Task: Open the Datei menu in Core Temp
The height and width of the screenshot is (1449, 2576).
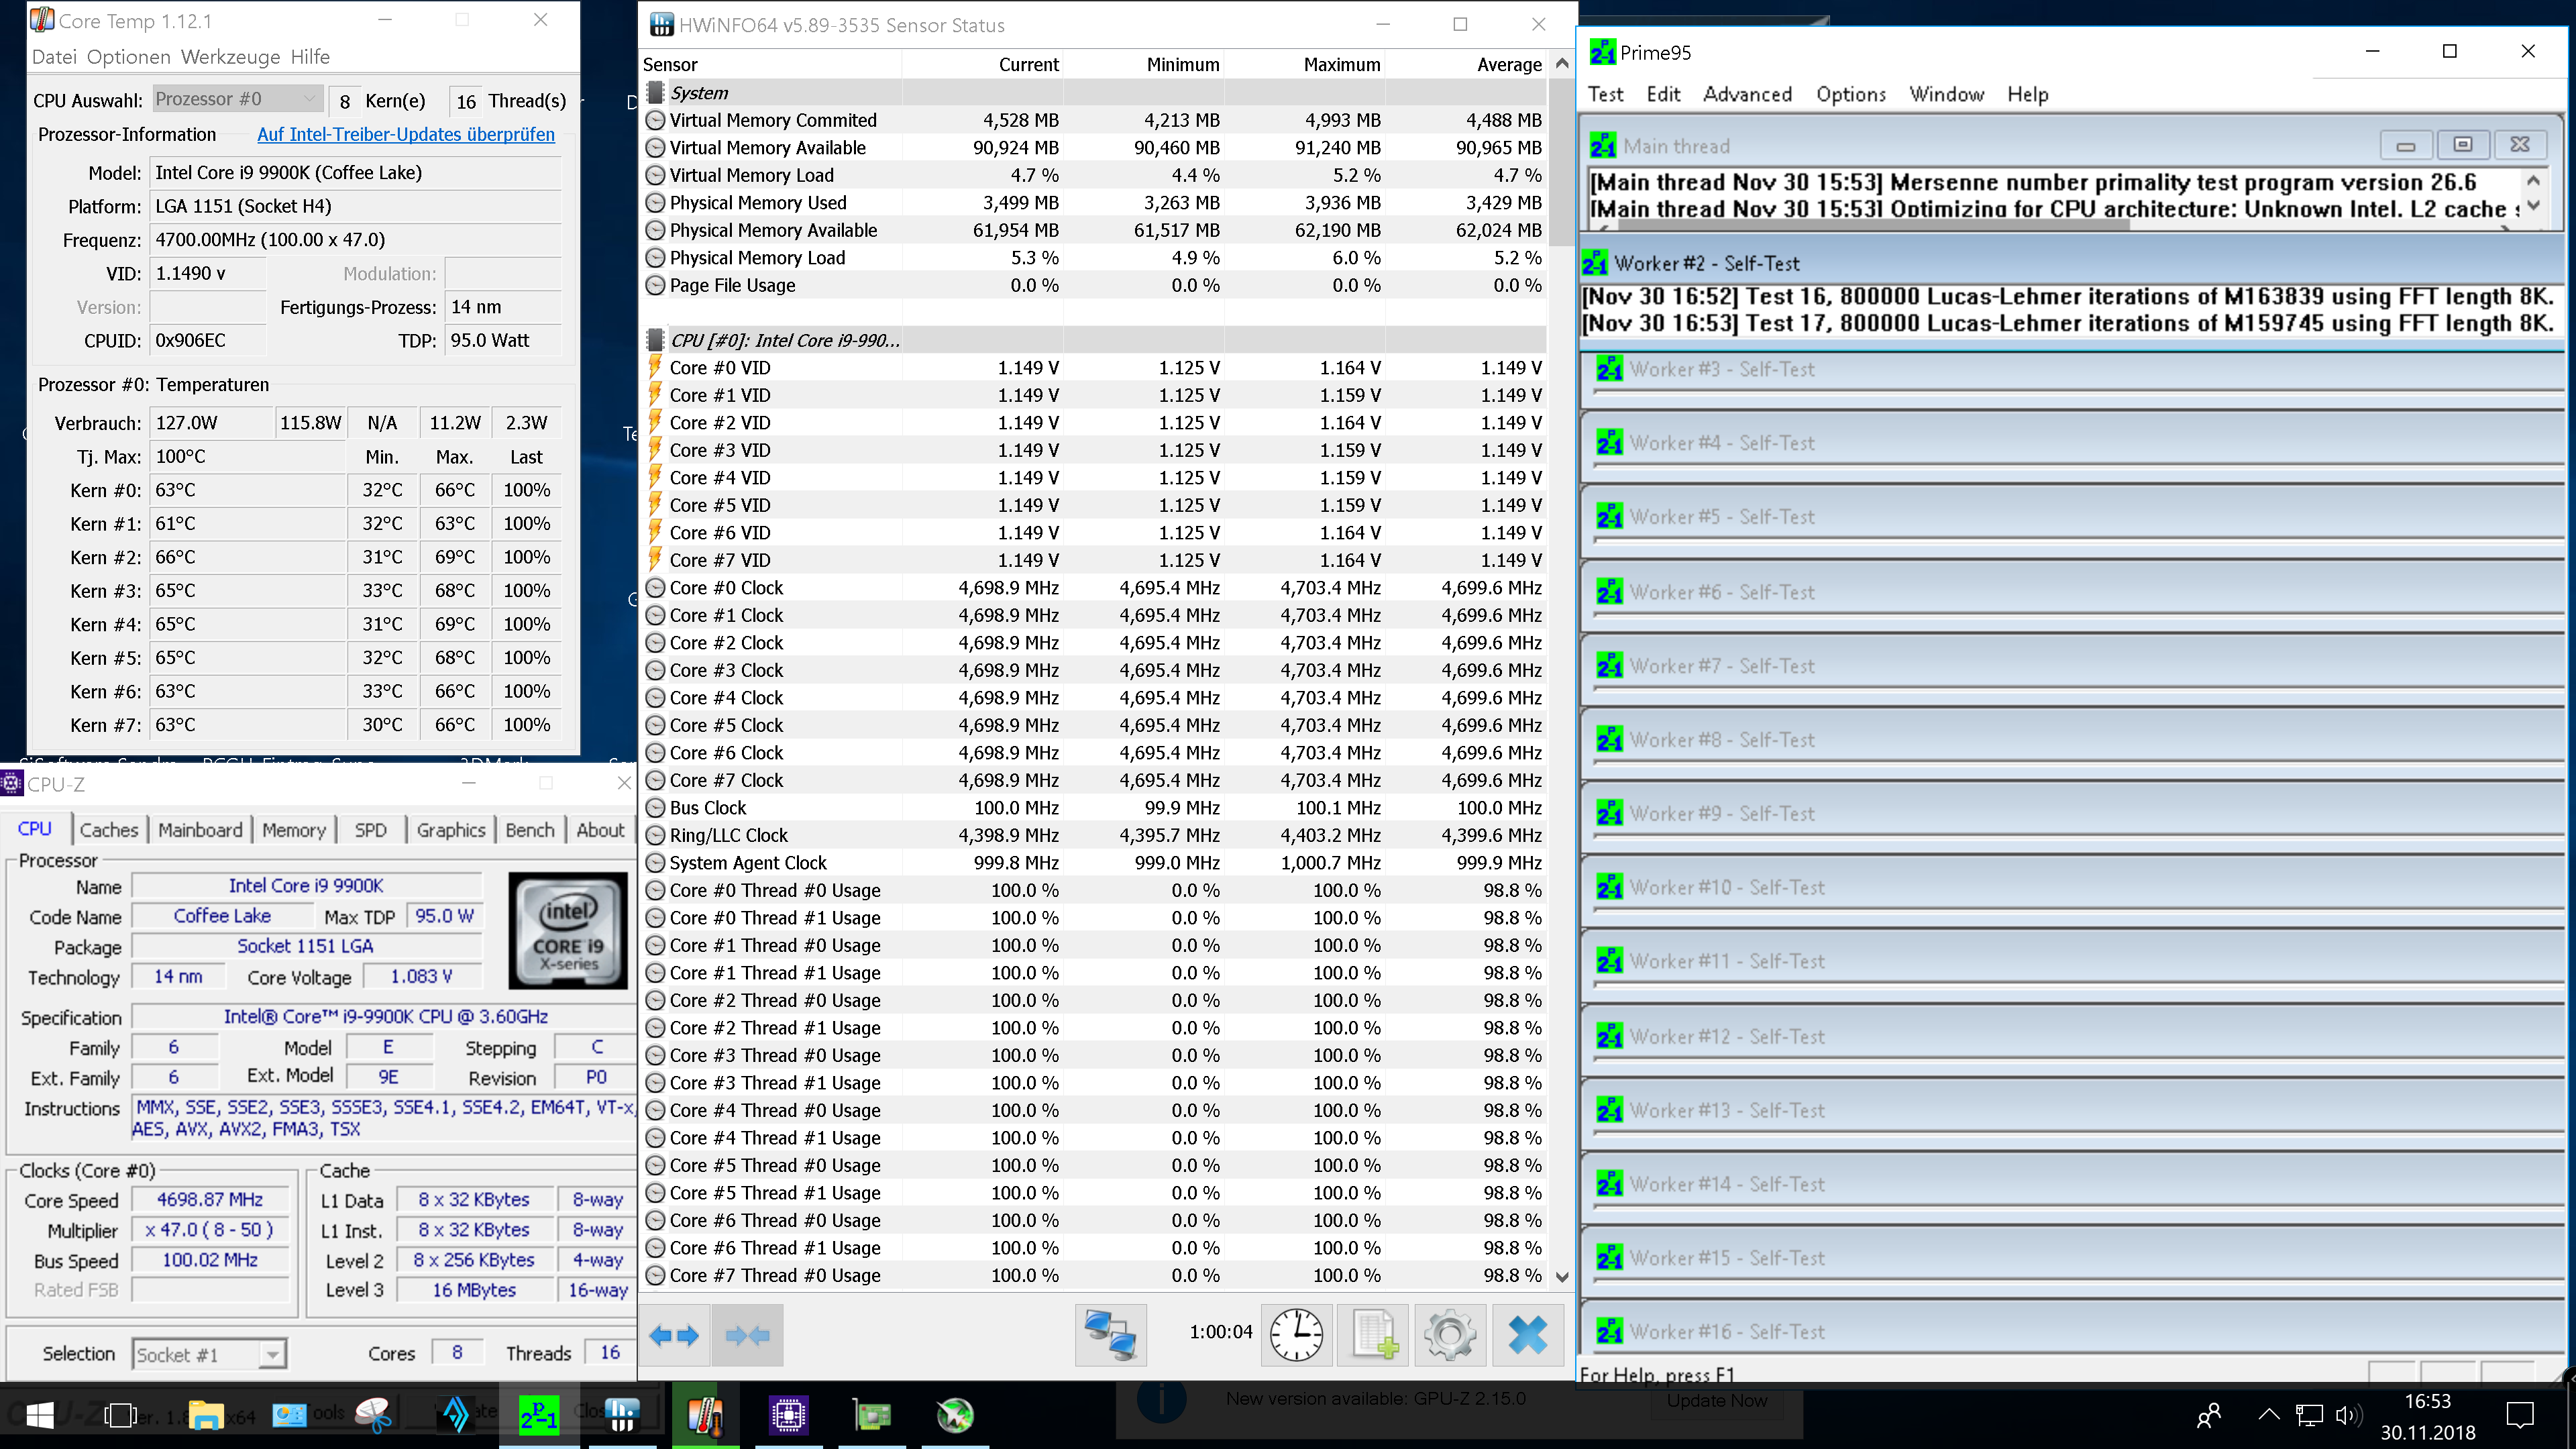Action: click(54, 57)
